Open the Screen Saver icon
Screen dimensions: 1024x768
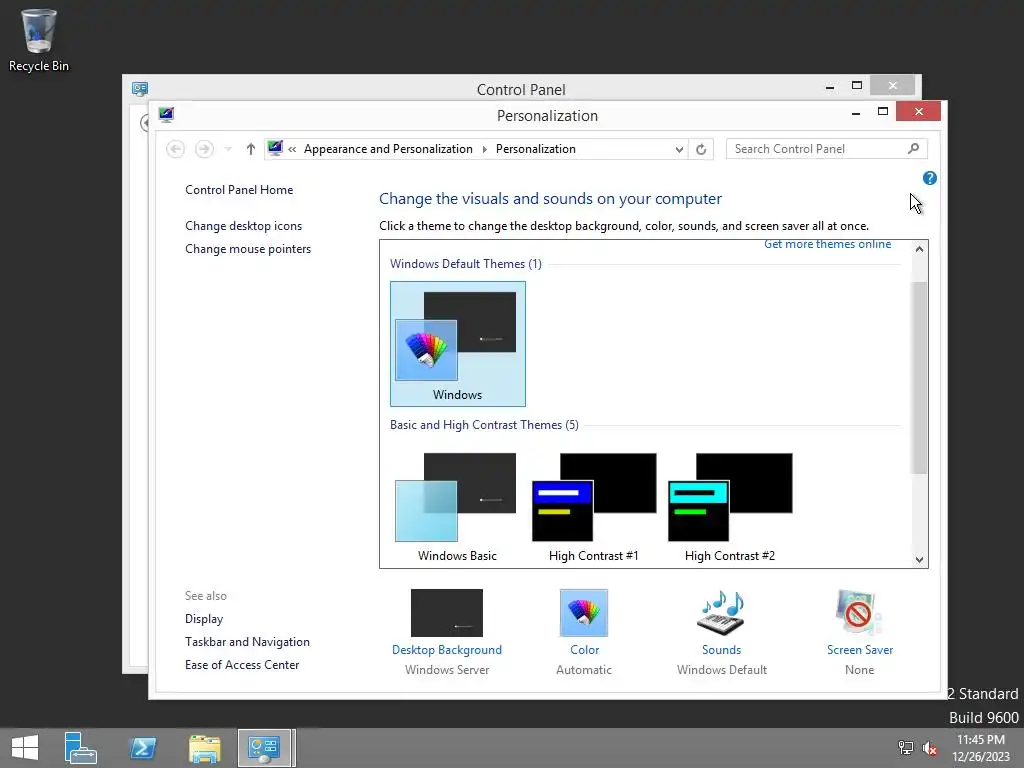(859, 613)
